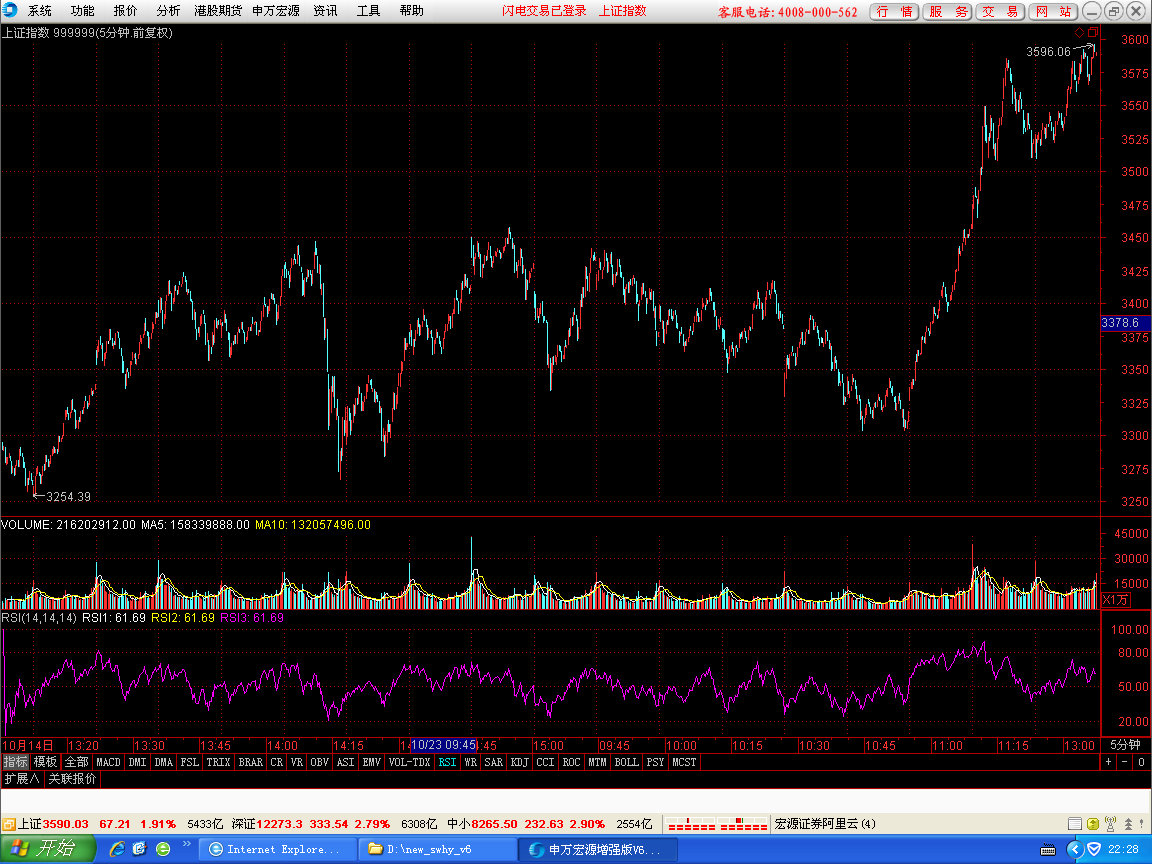This screenshot has width=1152, height=864.
Task: Click the 交易 button
Action: click(x=1000, y=11)
